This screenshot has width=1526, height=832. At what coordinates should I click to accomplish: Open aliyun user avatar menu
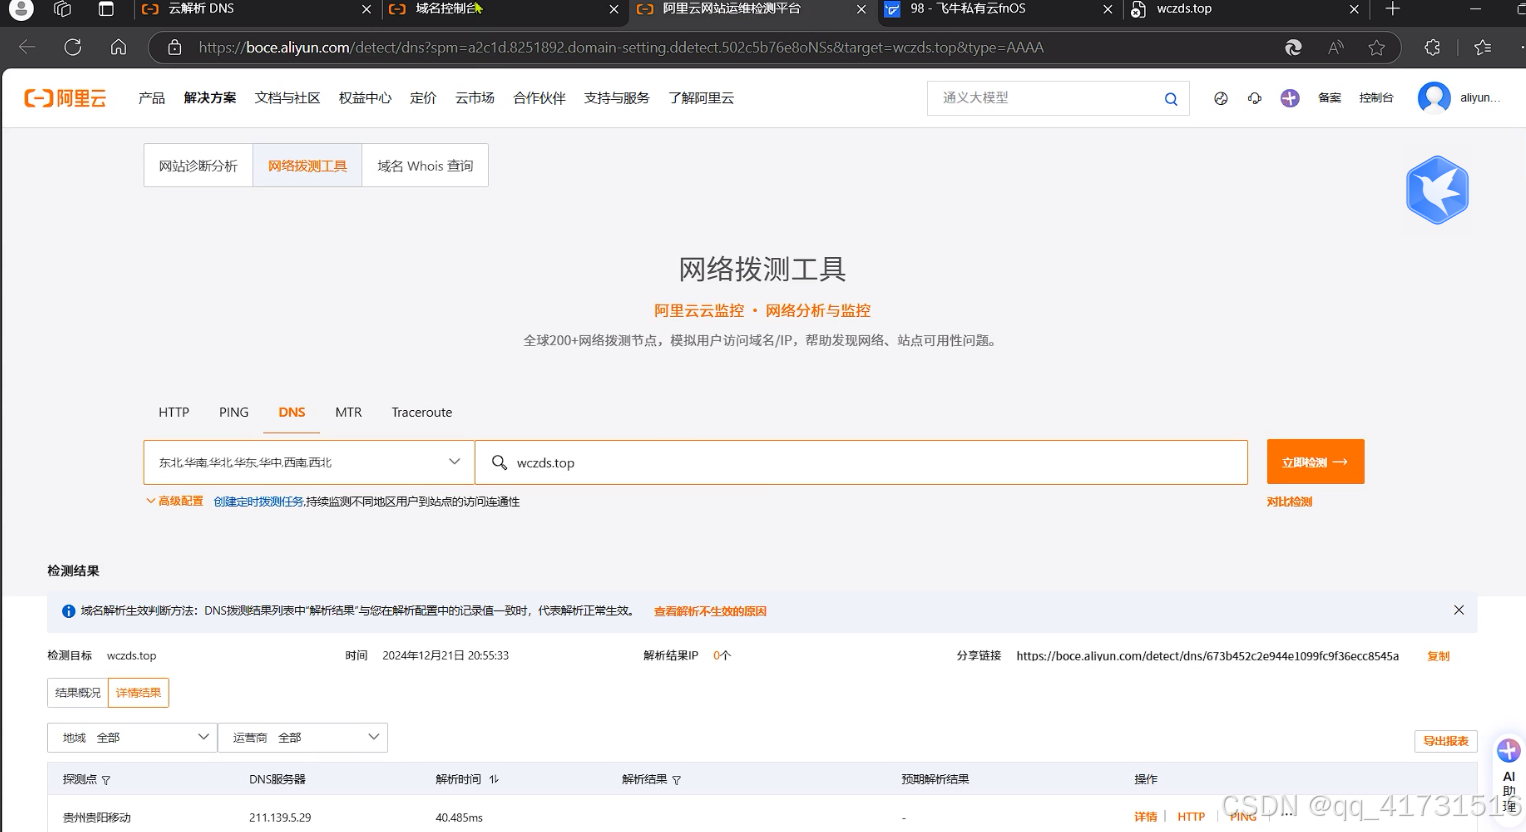click(1434, 97)
